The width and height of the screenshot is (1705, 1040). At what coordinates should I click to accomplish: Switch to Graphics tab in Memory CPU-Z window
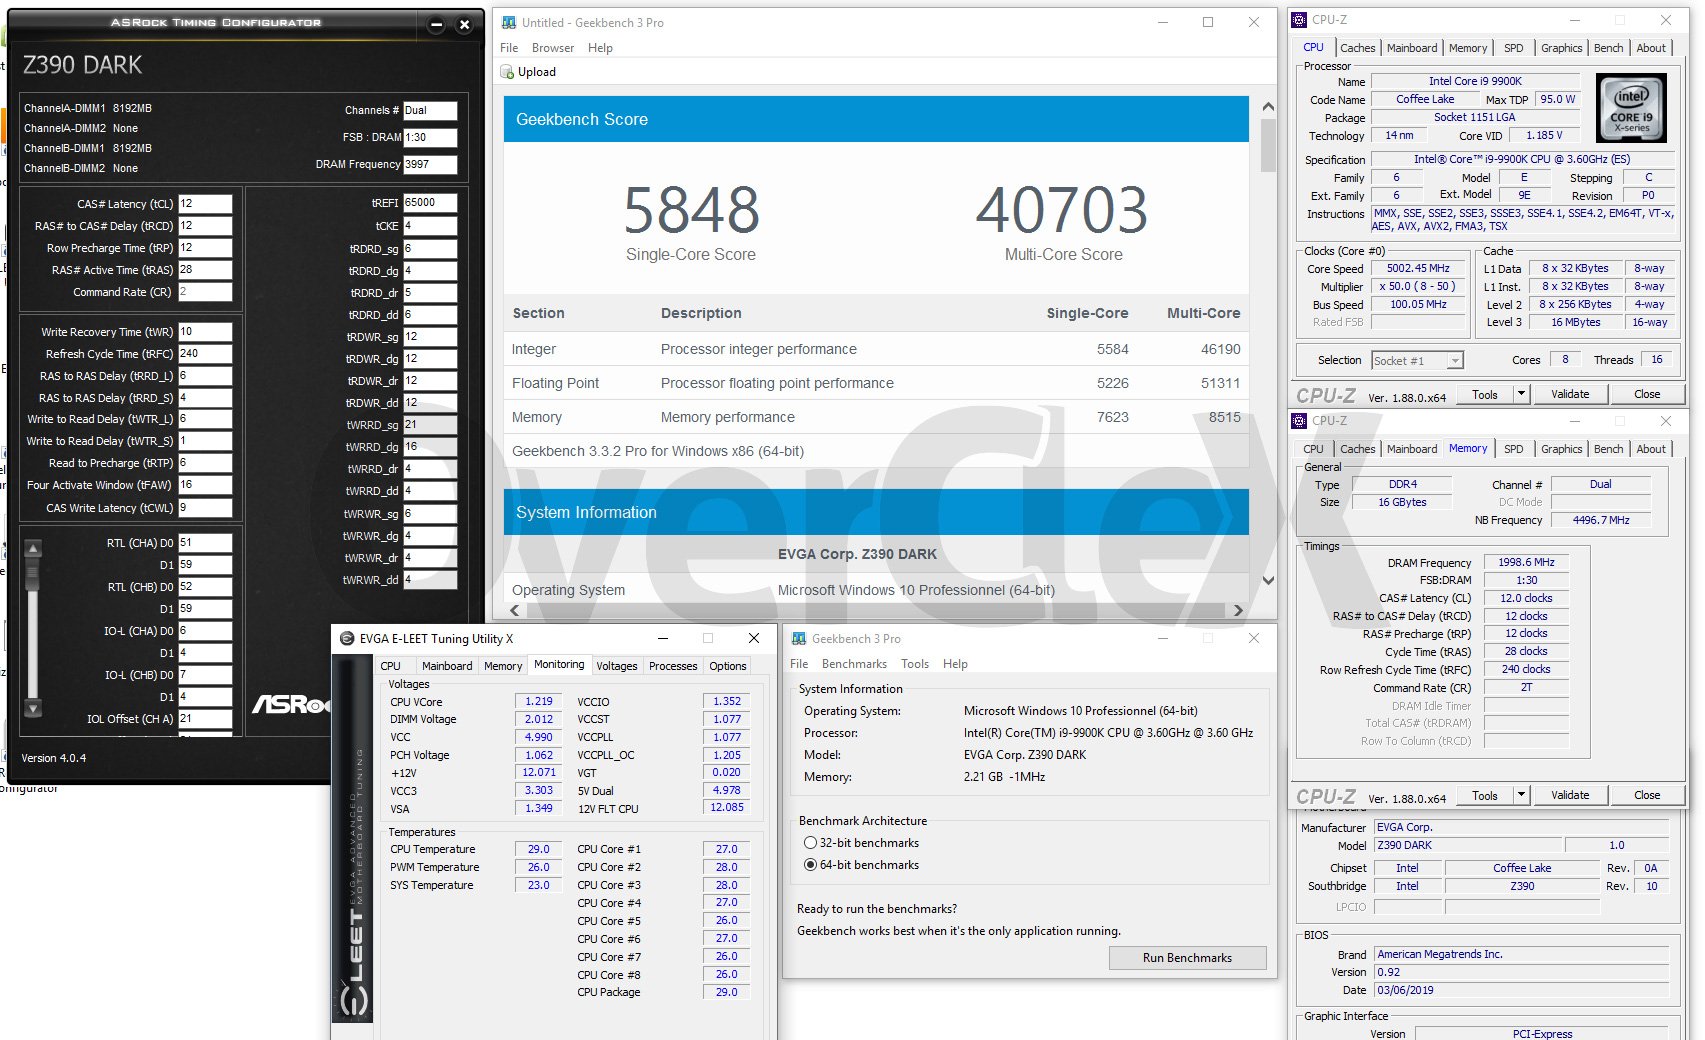[1561, 449]
